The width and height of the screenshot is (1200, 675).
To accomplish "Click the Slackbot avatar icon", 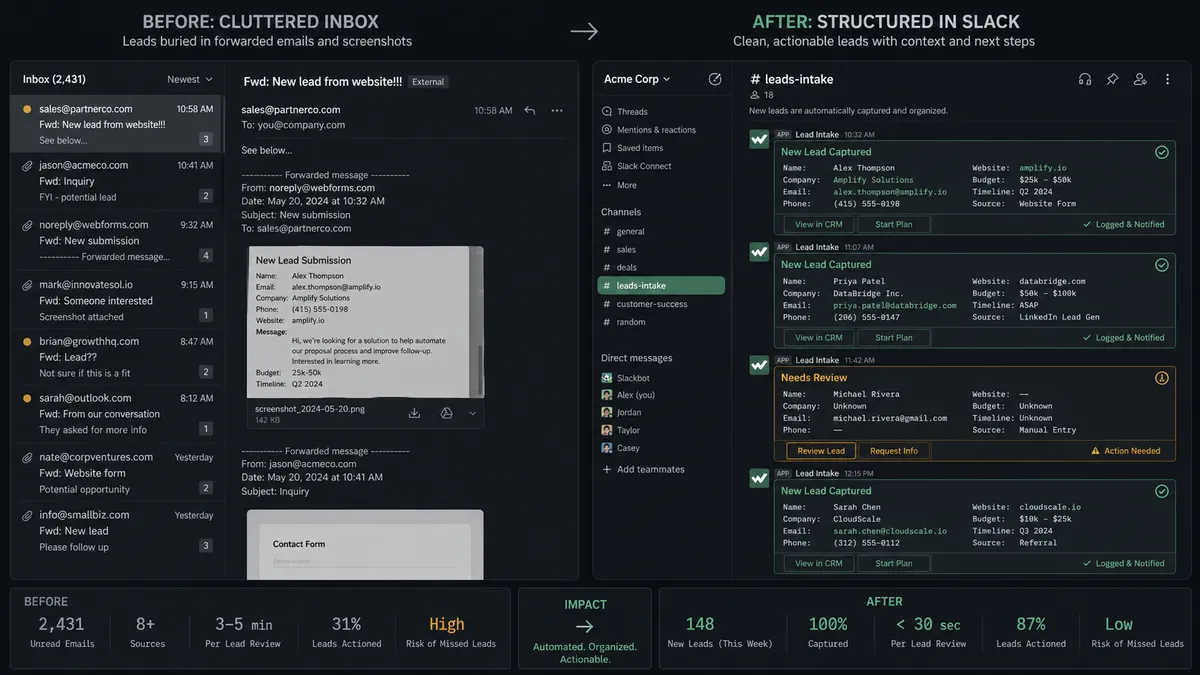I will (x=607, y=378).
